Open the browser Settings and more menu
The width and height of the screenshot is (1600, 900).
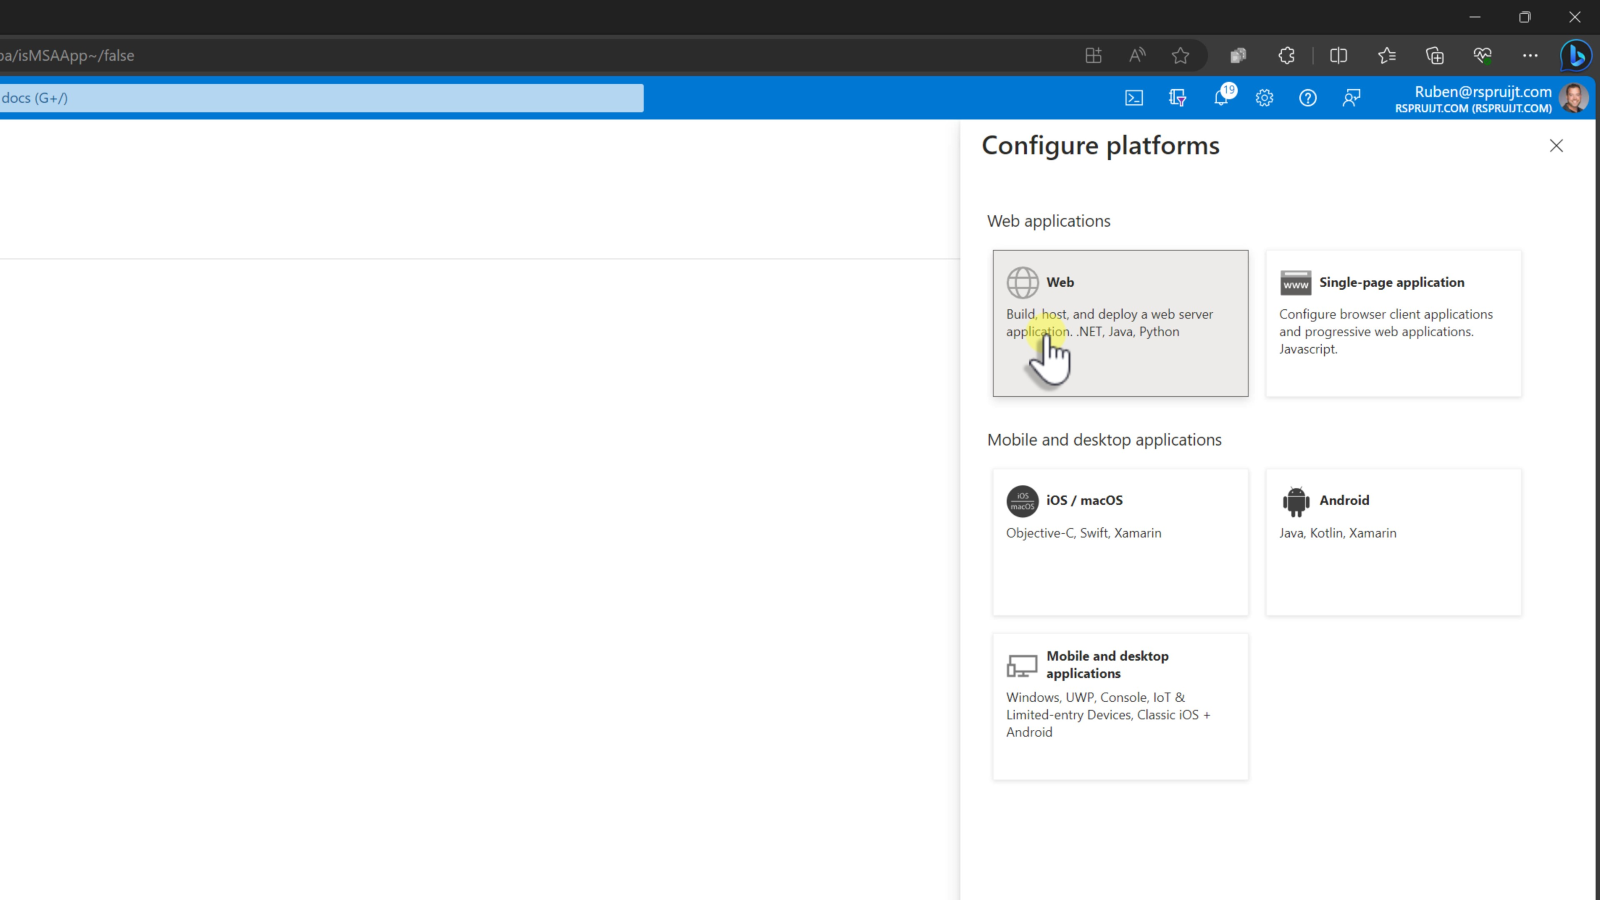coord(1530,56)
